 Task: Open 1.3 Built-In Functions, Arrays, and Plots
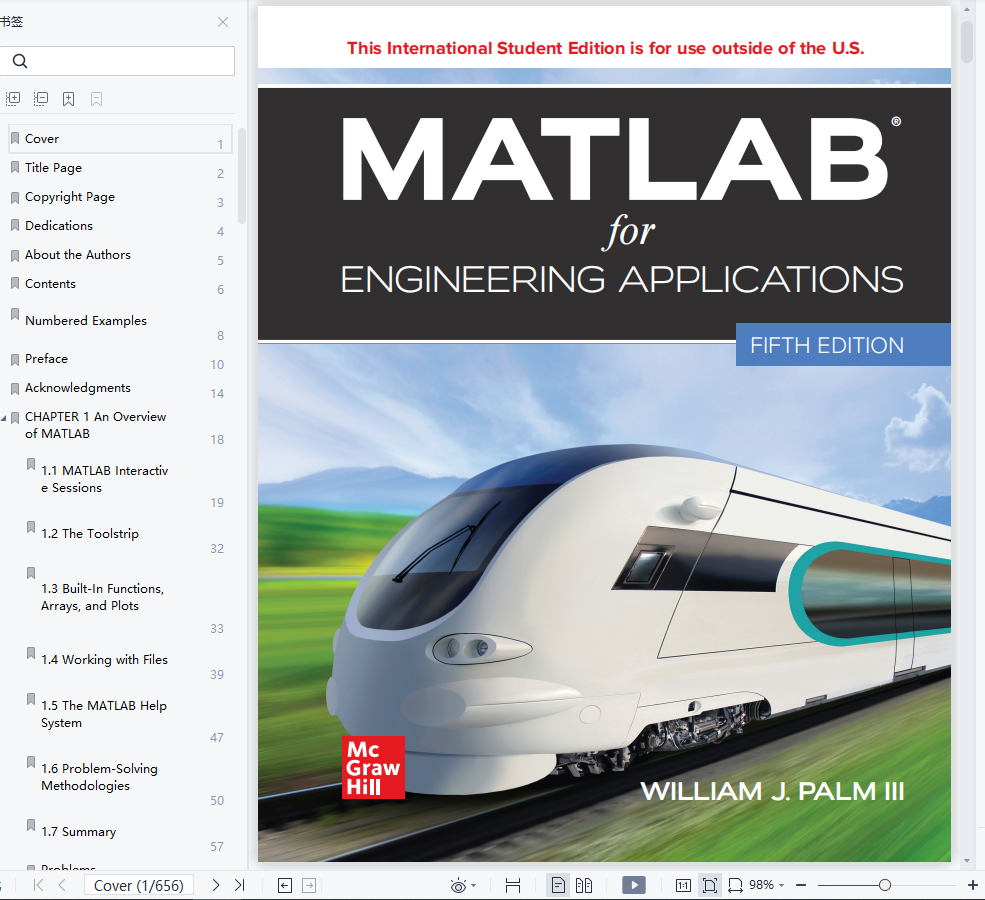[x=102, y=597]
